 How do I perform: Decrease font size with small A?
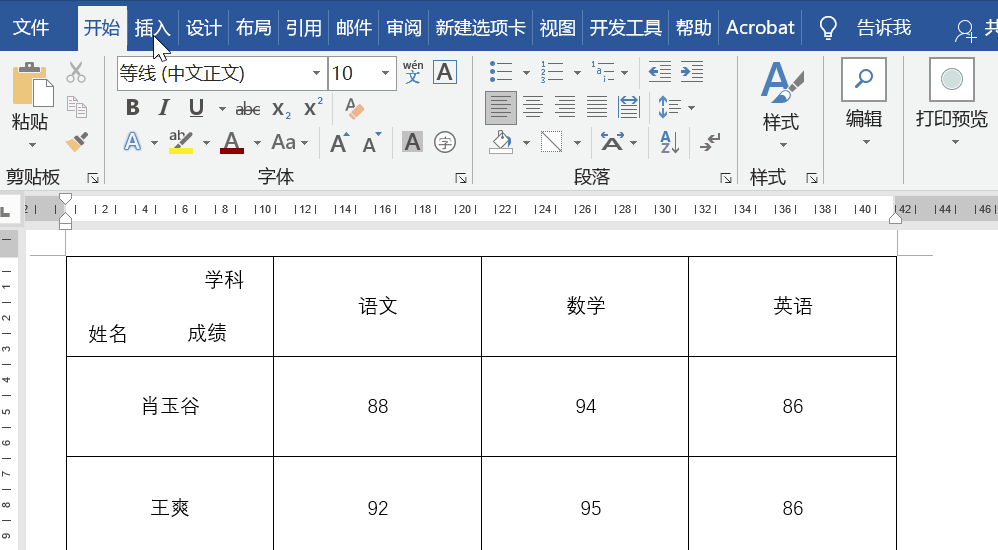[x=372, y=143]
